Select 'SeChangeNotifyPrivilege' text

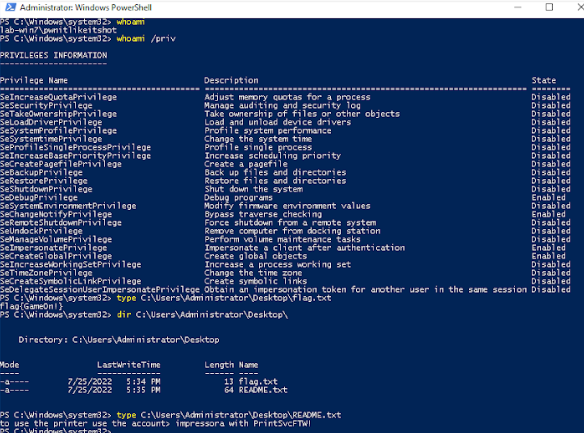pyautogui.click(x=56, y=214)
